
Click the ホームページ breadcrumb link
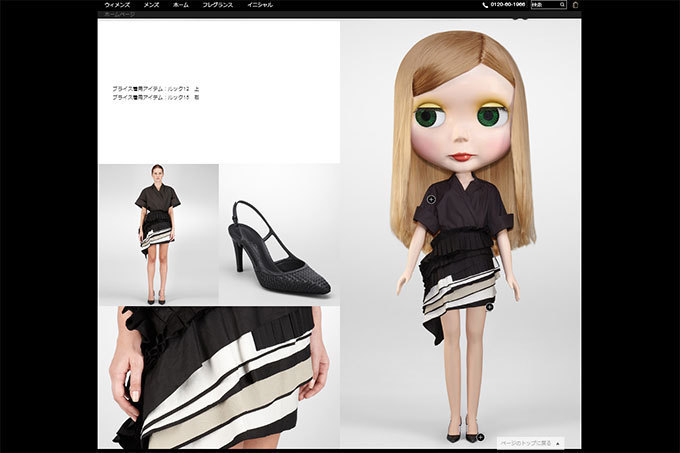click(x=120, y=14)
